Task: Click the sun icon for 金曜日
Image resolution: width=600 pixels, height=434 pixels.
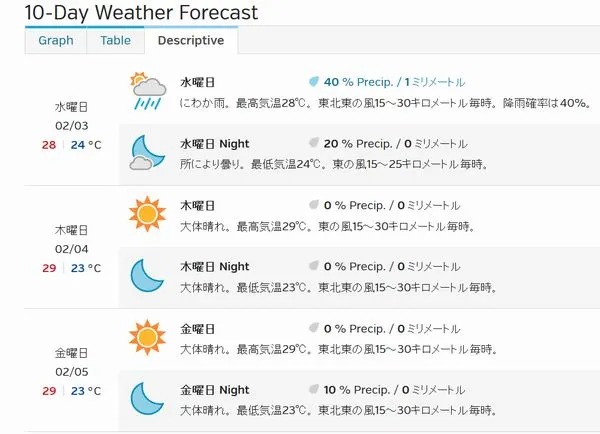Action: click(147, 338)
